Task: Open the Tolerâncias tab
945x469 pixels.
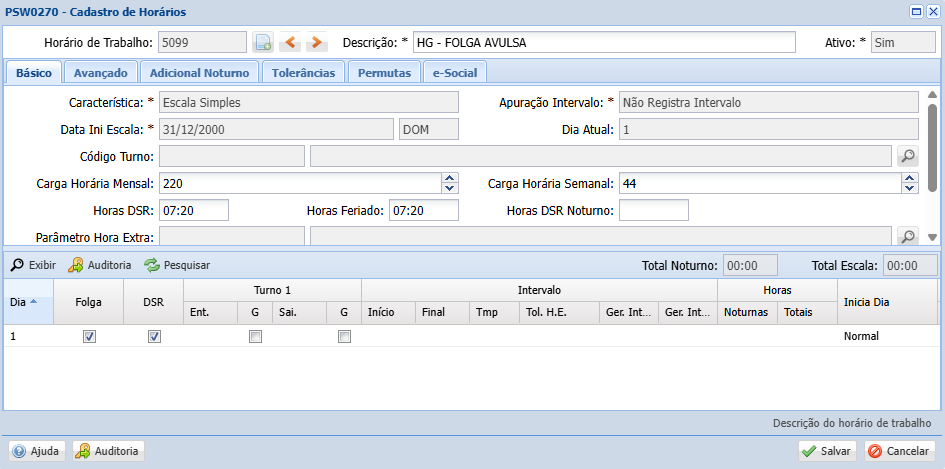Action: (x=303, y=72)
